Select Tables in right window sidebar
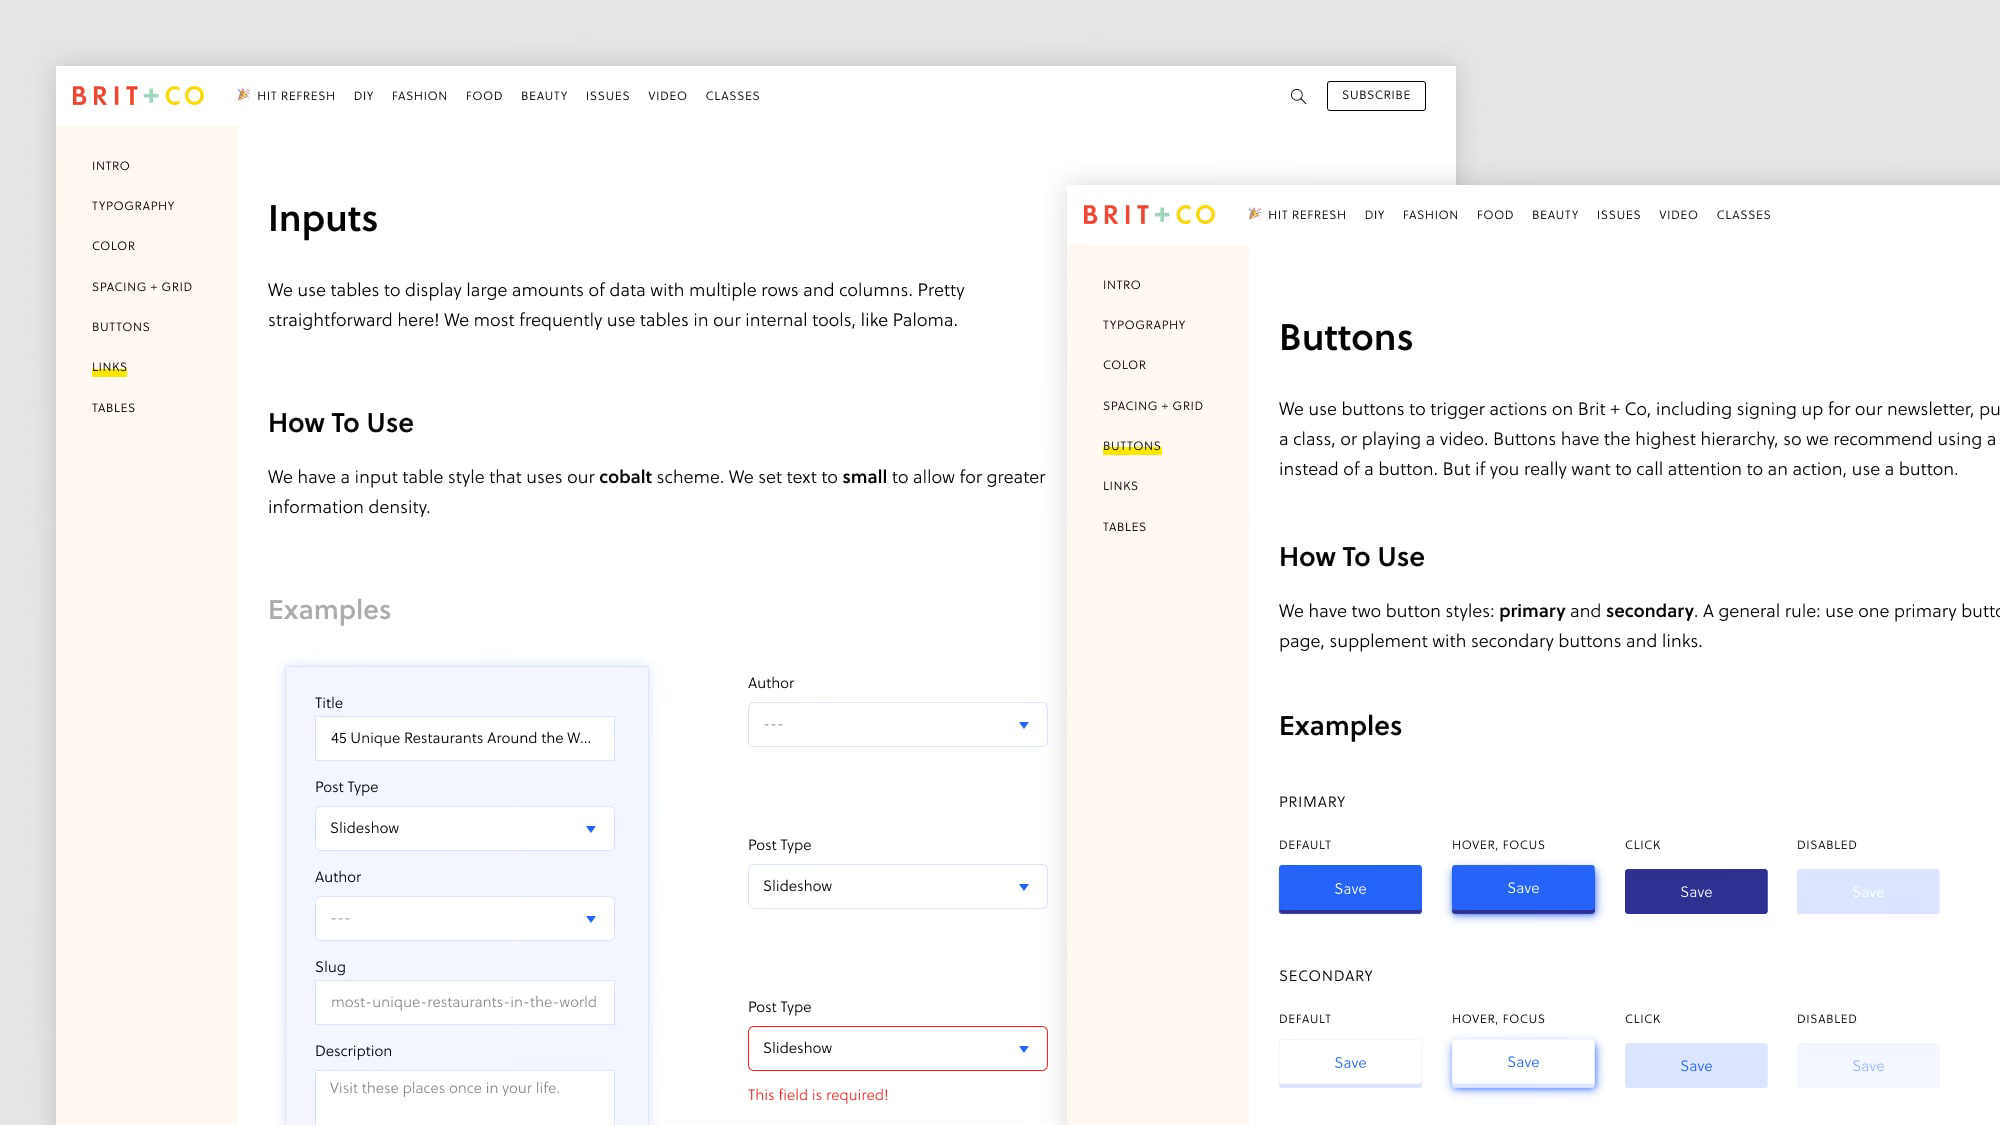The width and height of the screenshot is (2000, 1125). pyautogui.click(x=1124, y=527)
